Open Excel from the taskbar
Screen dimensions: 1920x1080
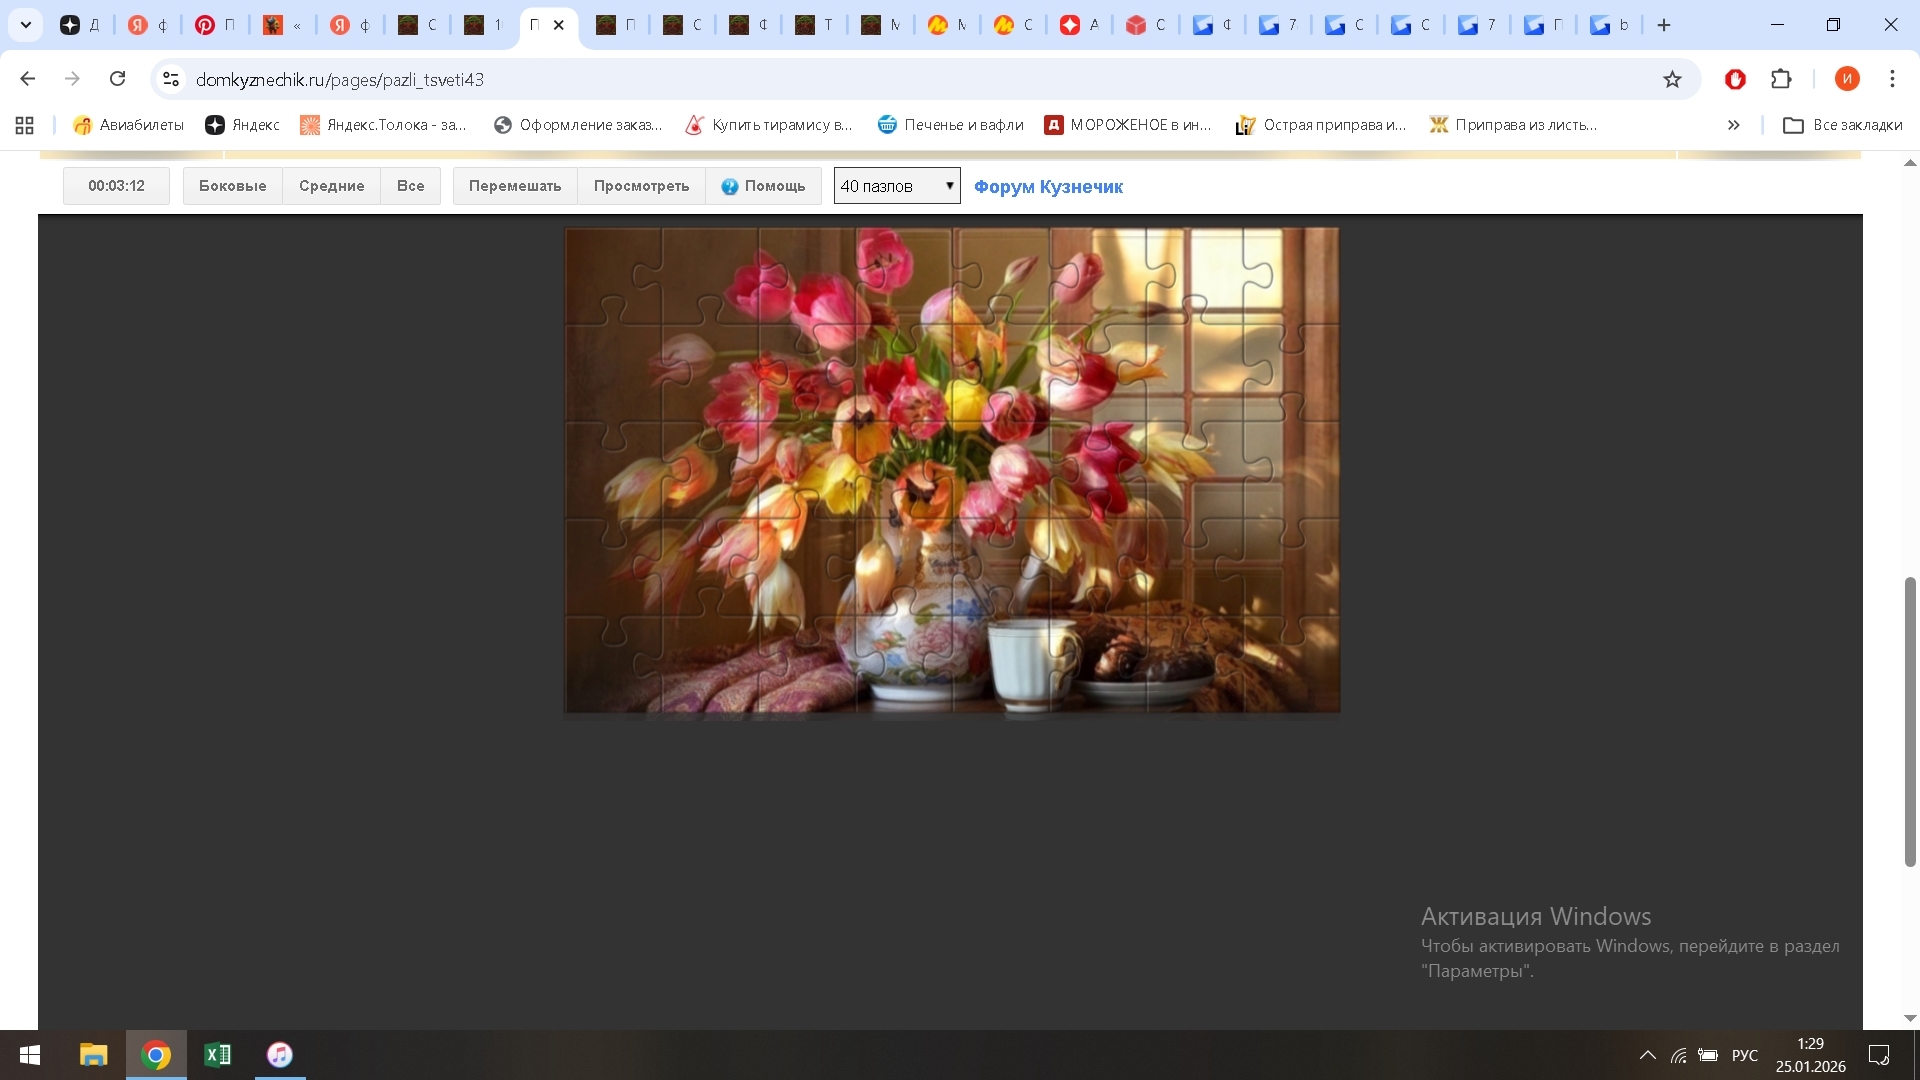coord(217,1055)
